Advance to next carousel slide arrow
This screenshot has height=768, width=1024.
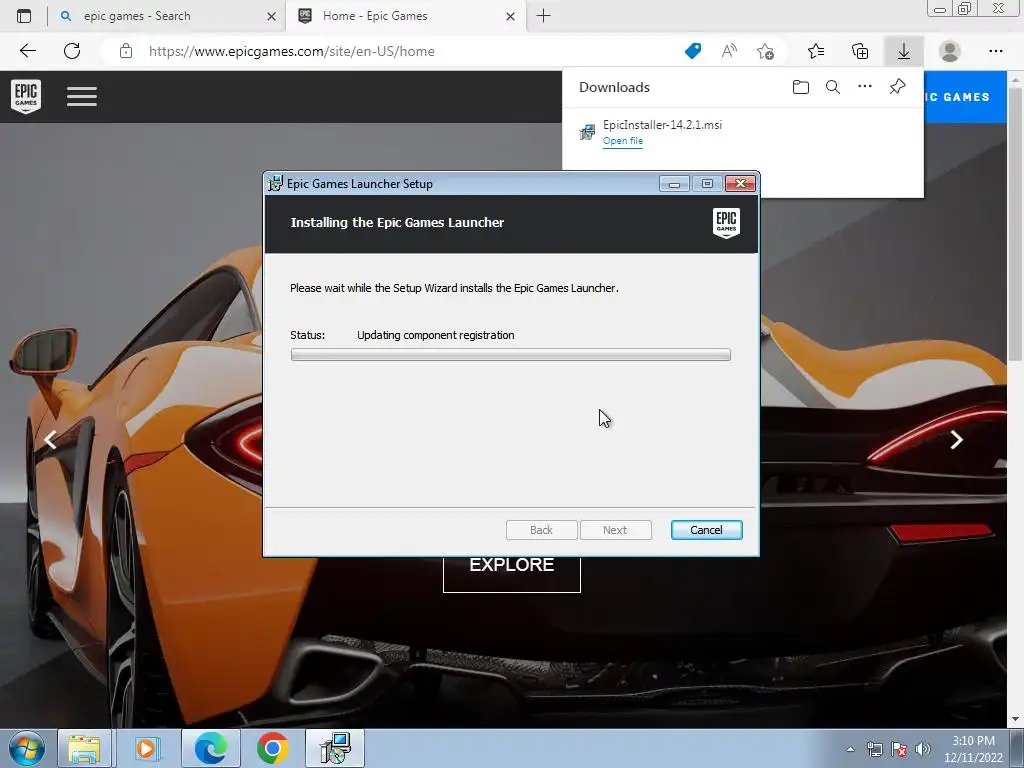(956, 440)
